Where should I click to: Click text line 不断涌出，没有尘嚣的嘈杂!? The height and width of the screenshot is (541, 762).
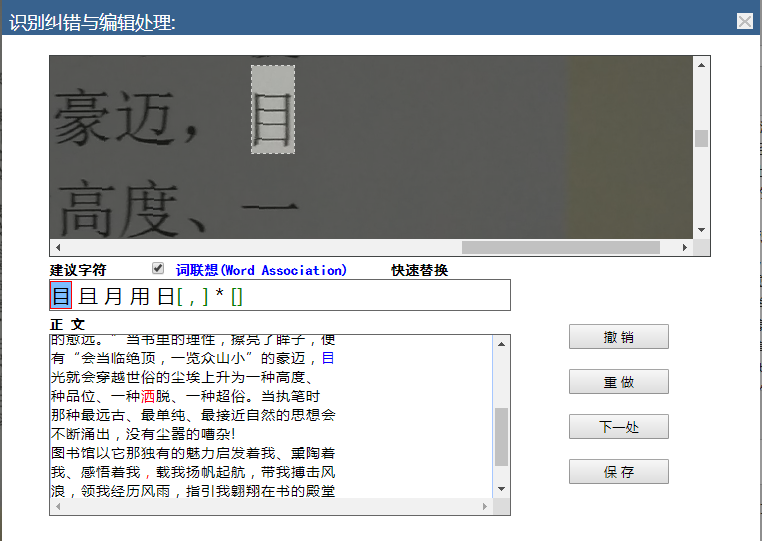point(143,434)
